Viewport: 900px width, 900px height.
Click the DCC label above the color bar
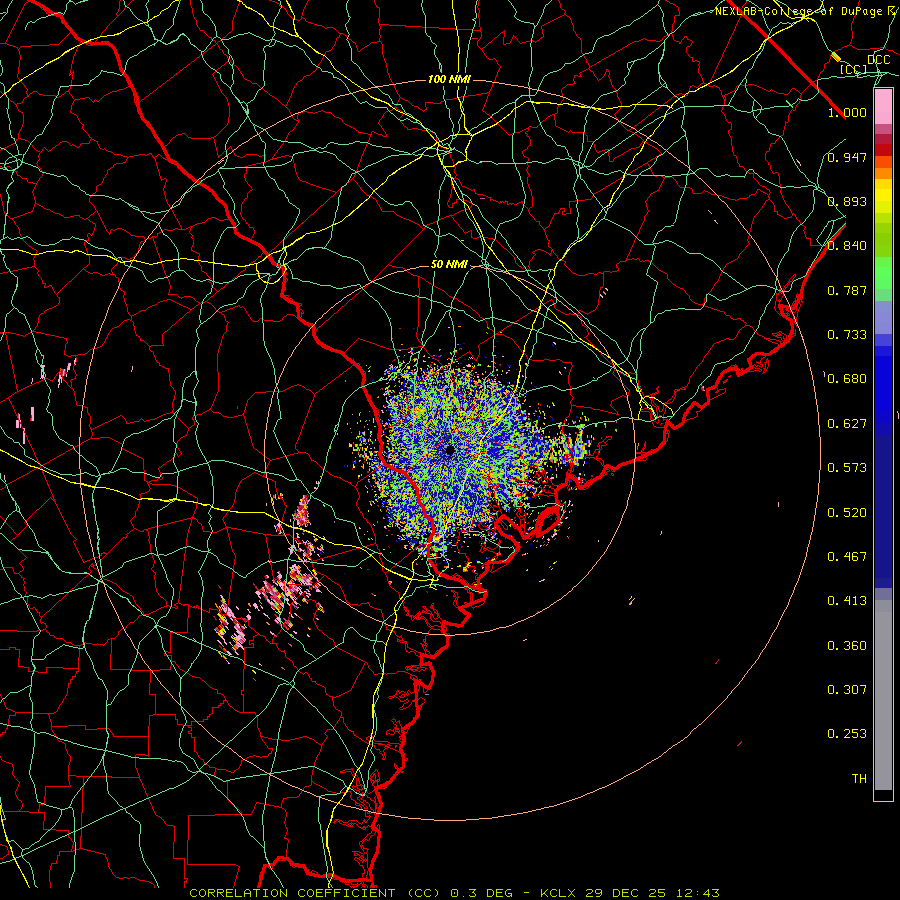tap(879, 60)
